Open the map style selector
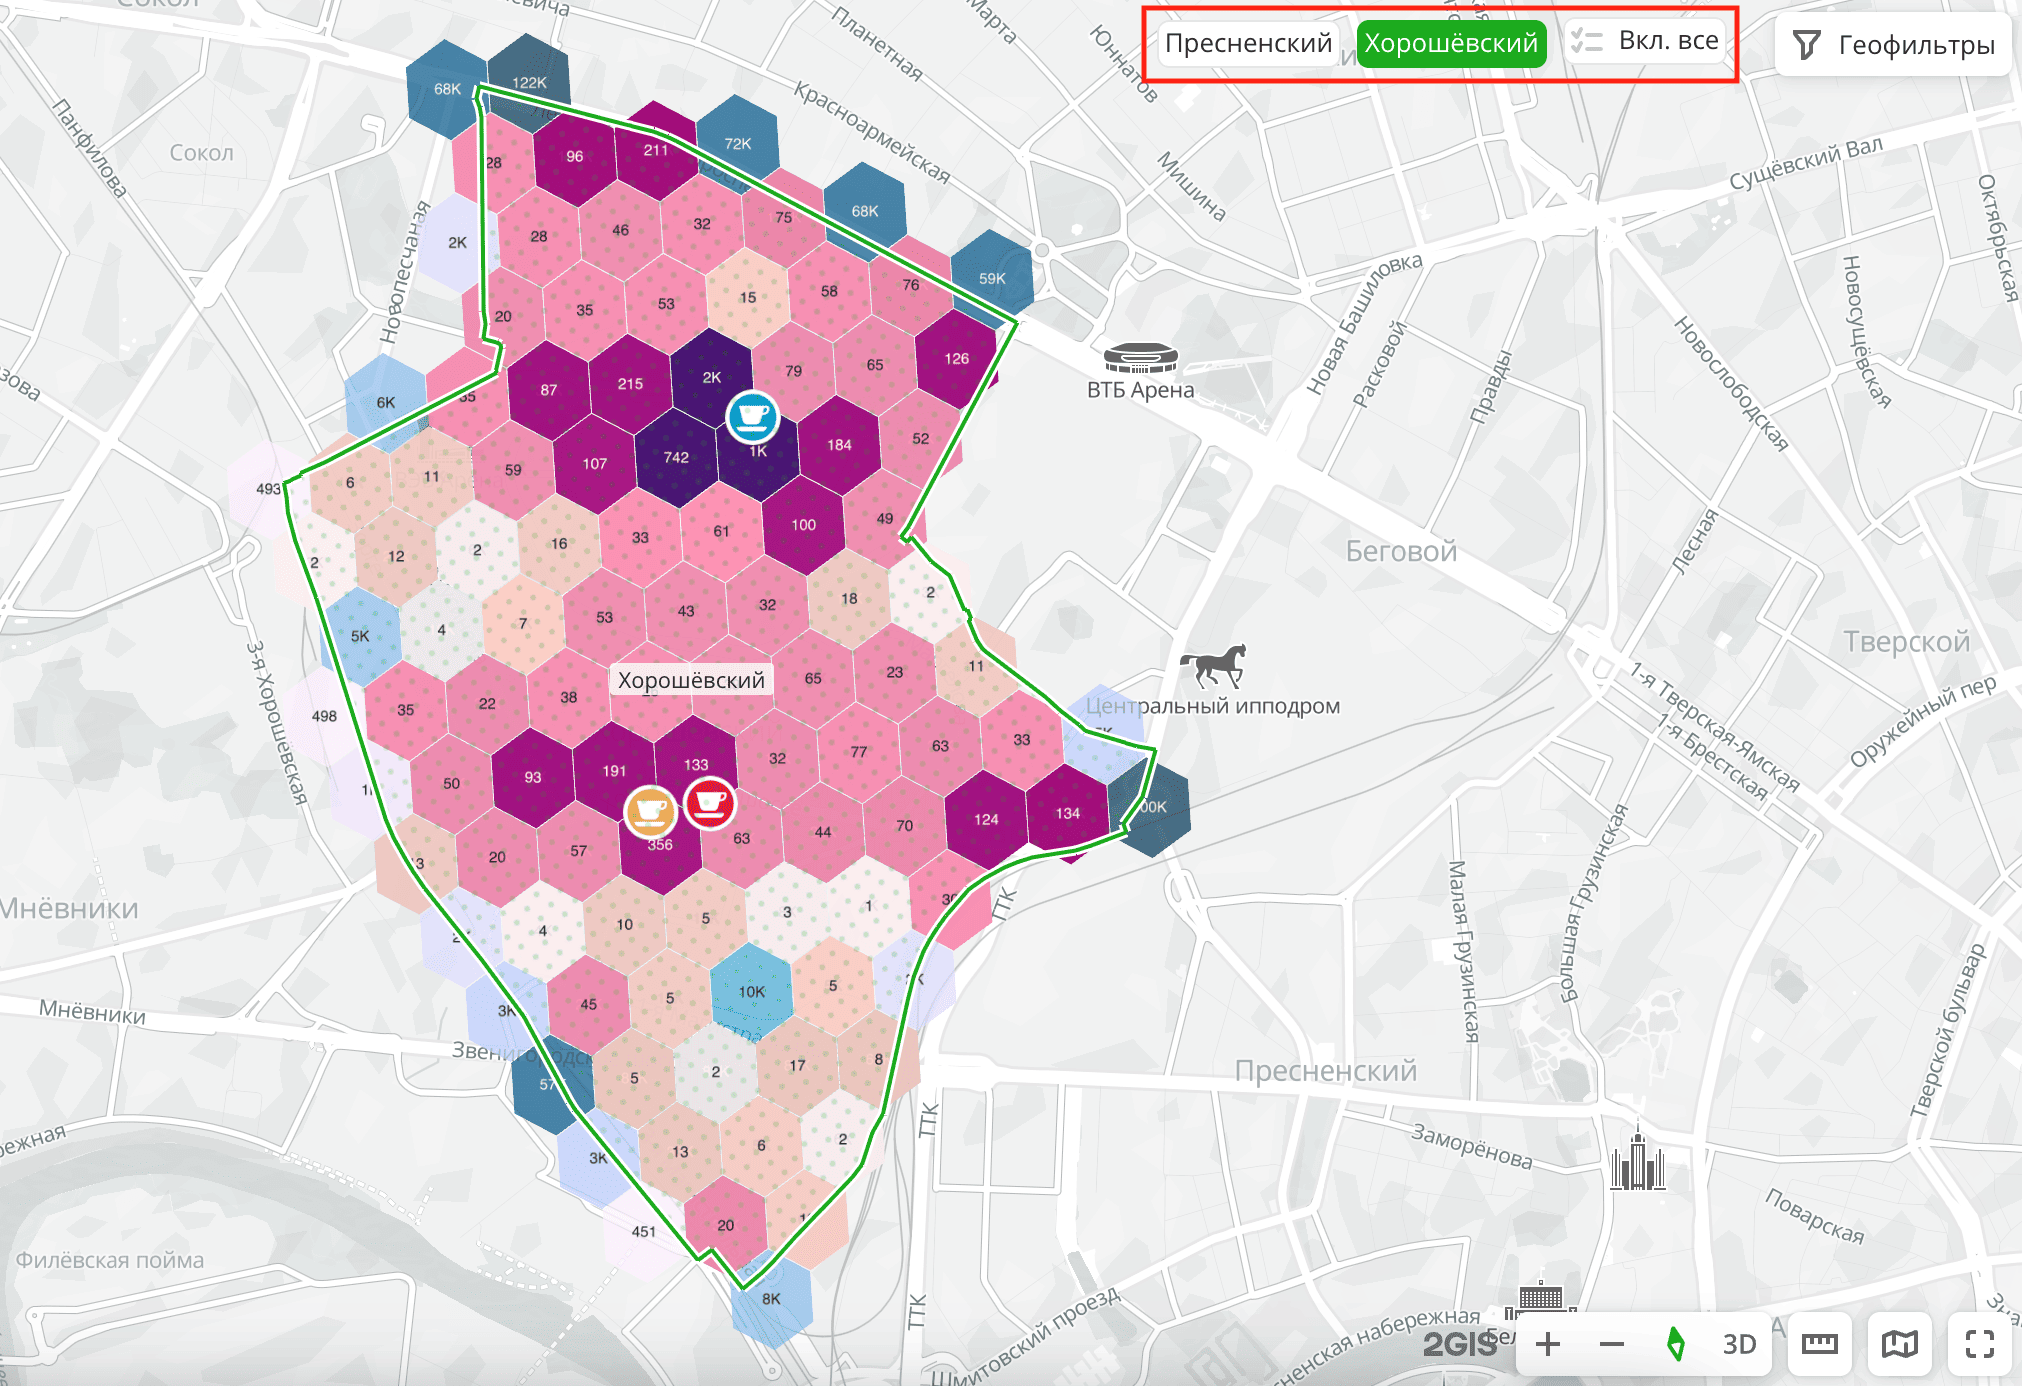Image resolution: width=2022 pixels, height=1386 pixels. pyautogui.click(x=1899, y=1343)
